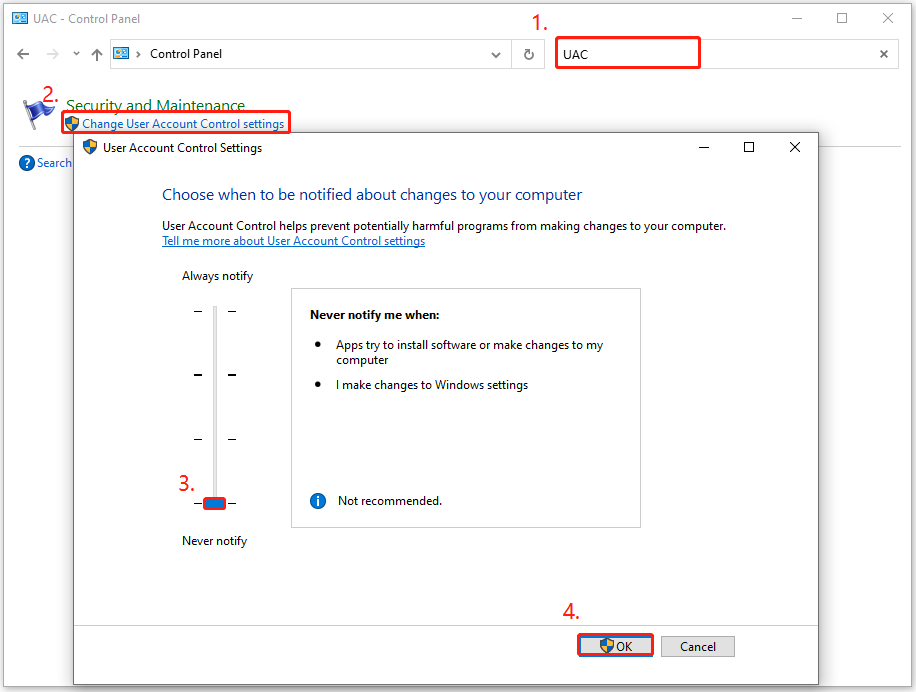
Task: Click the forward navigation arrow
Action: click(x=53, y=54)
